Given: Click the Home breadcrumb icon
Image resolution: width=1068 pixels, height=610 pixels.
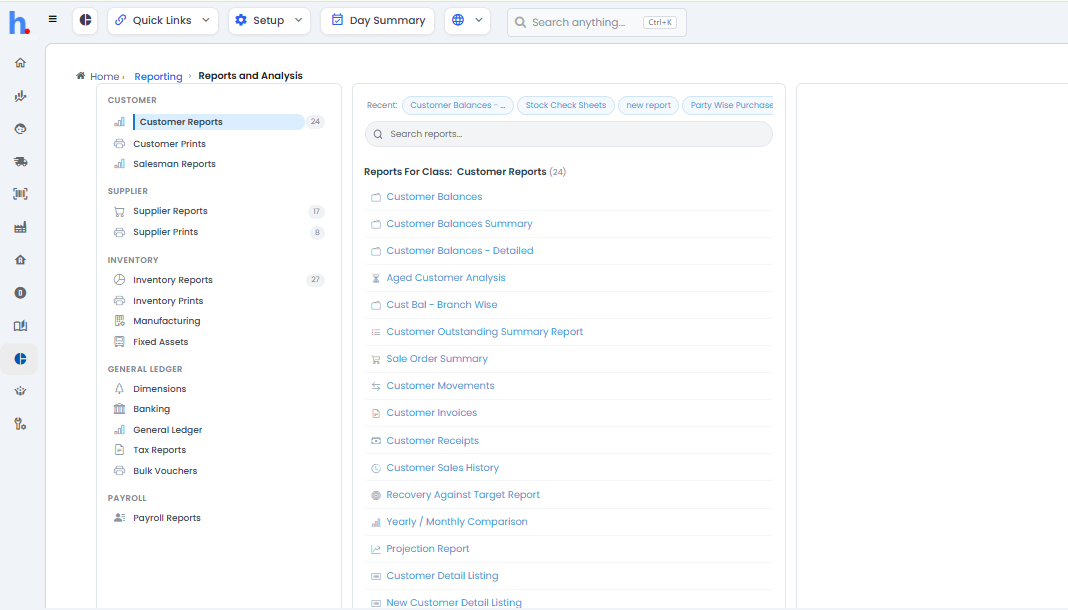Looking at the screenshot, I should click(80, 76).
